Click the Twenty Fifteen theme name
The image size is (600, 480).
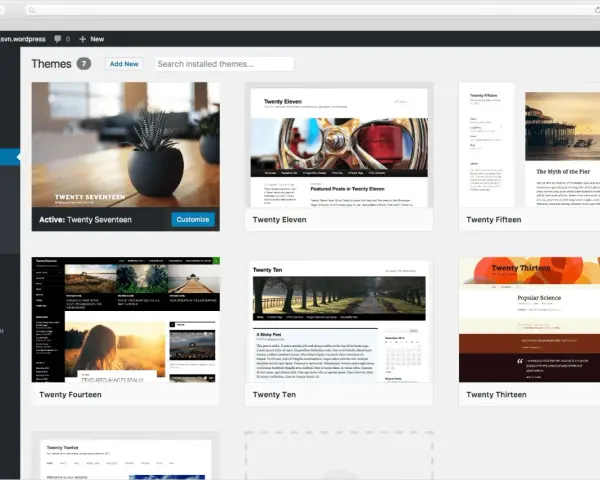pyautogui.click(x=494, y=220)
